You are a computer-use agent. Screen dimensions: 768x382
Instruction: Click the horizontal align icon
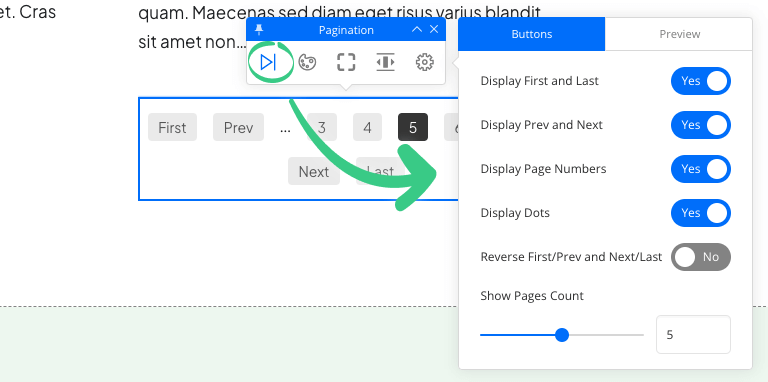[385, 62]
